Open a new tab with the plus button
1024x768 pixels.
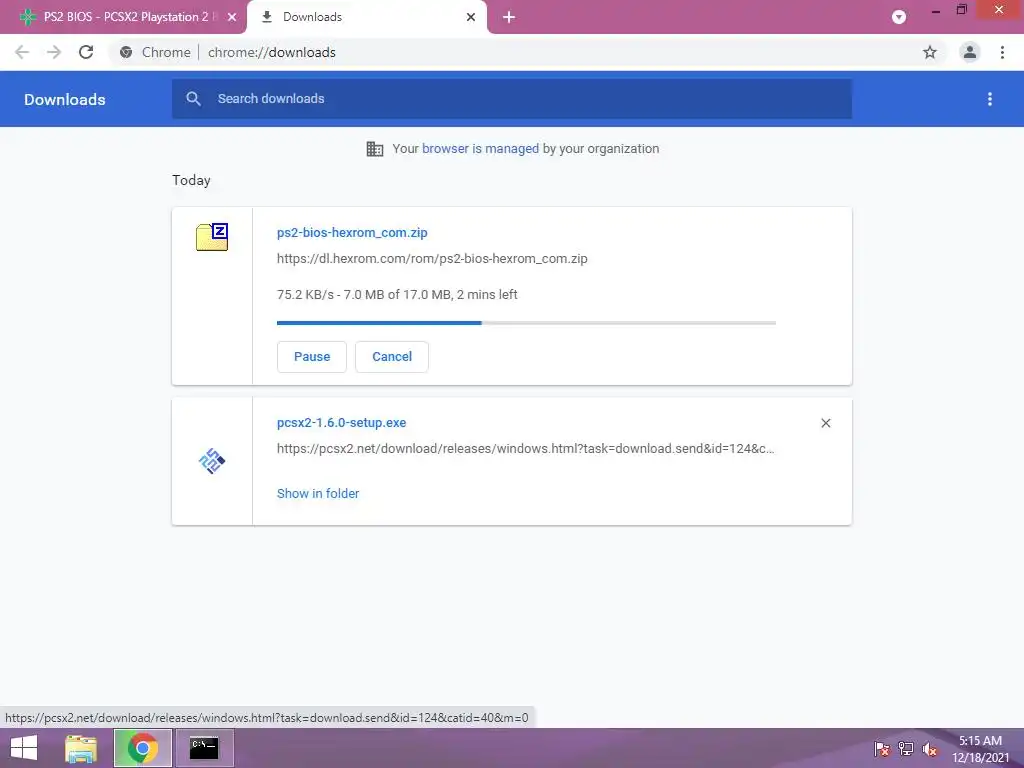pos(509,17)
